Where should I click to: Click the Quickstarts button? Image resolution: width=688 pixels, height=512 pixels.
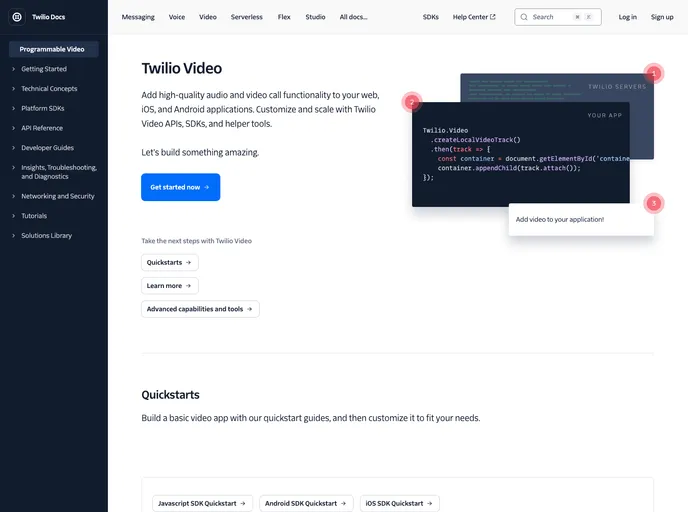(x=169, y=262)
